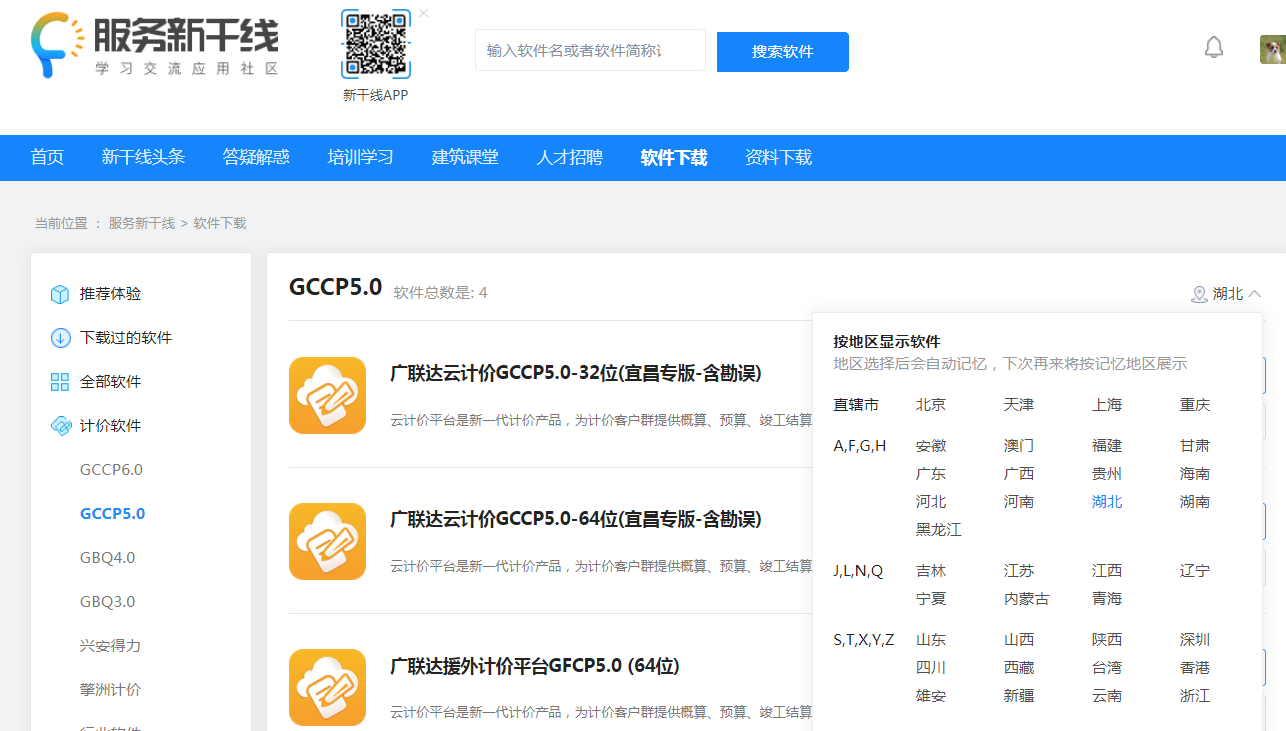Choose 深圳 in the region list
This screenshot has height=731, width=1286.
click(x=1195, y=640)
